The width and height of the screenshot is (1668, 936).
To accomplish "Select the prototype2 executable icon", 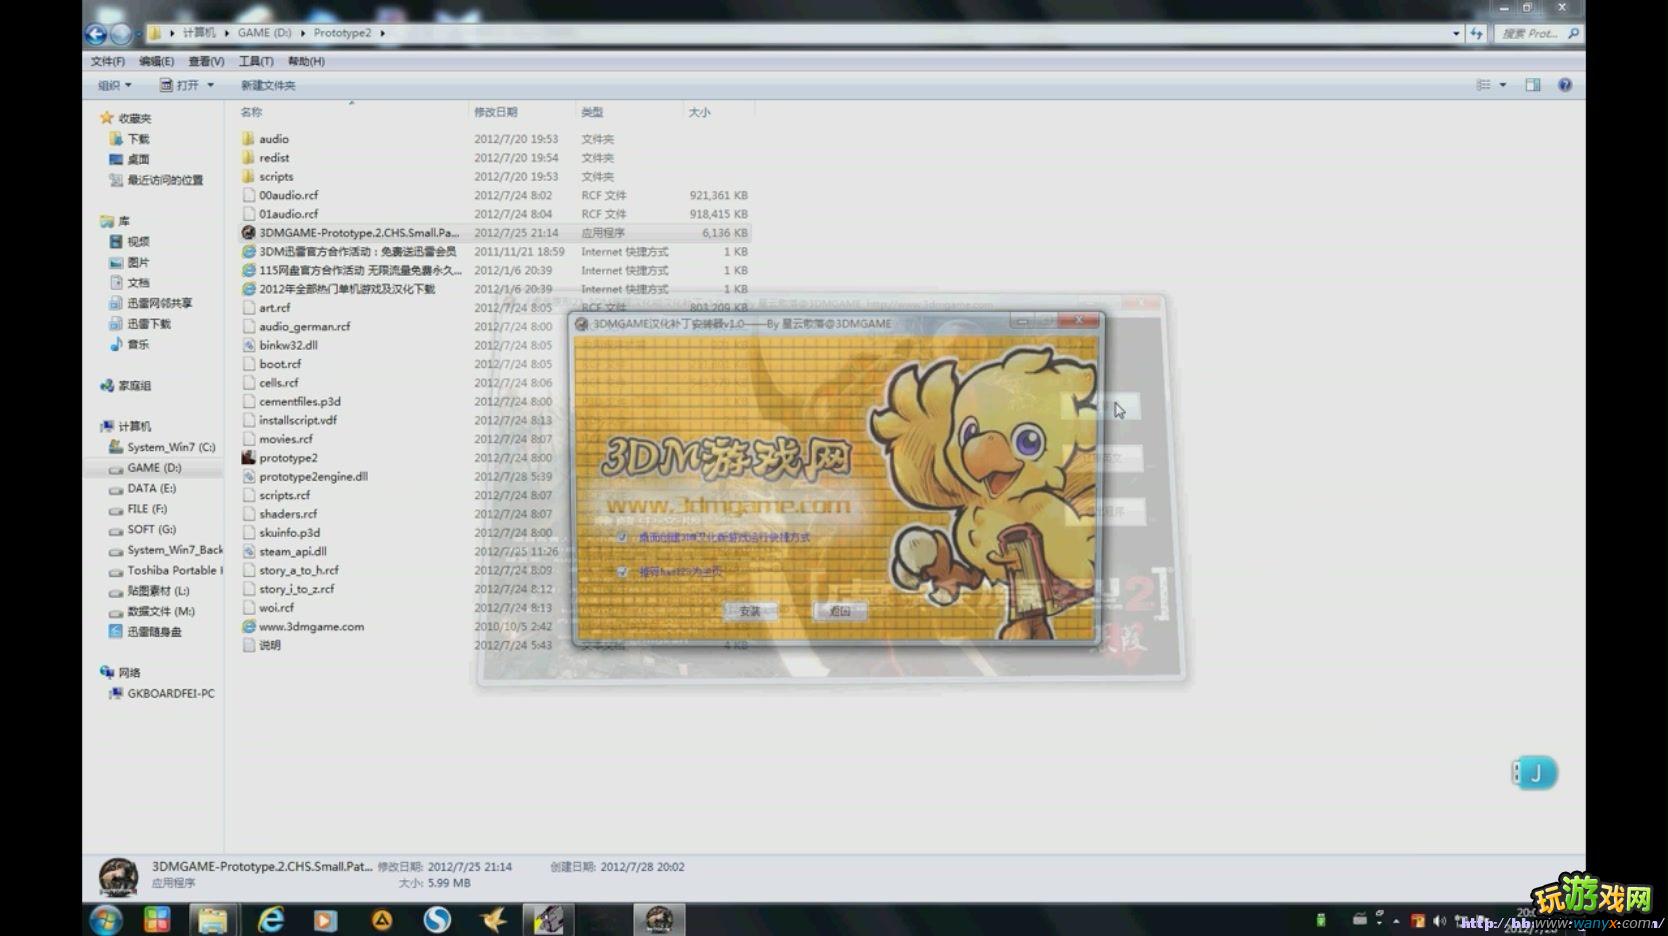I will point(248,458).
